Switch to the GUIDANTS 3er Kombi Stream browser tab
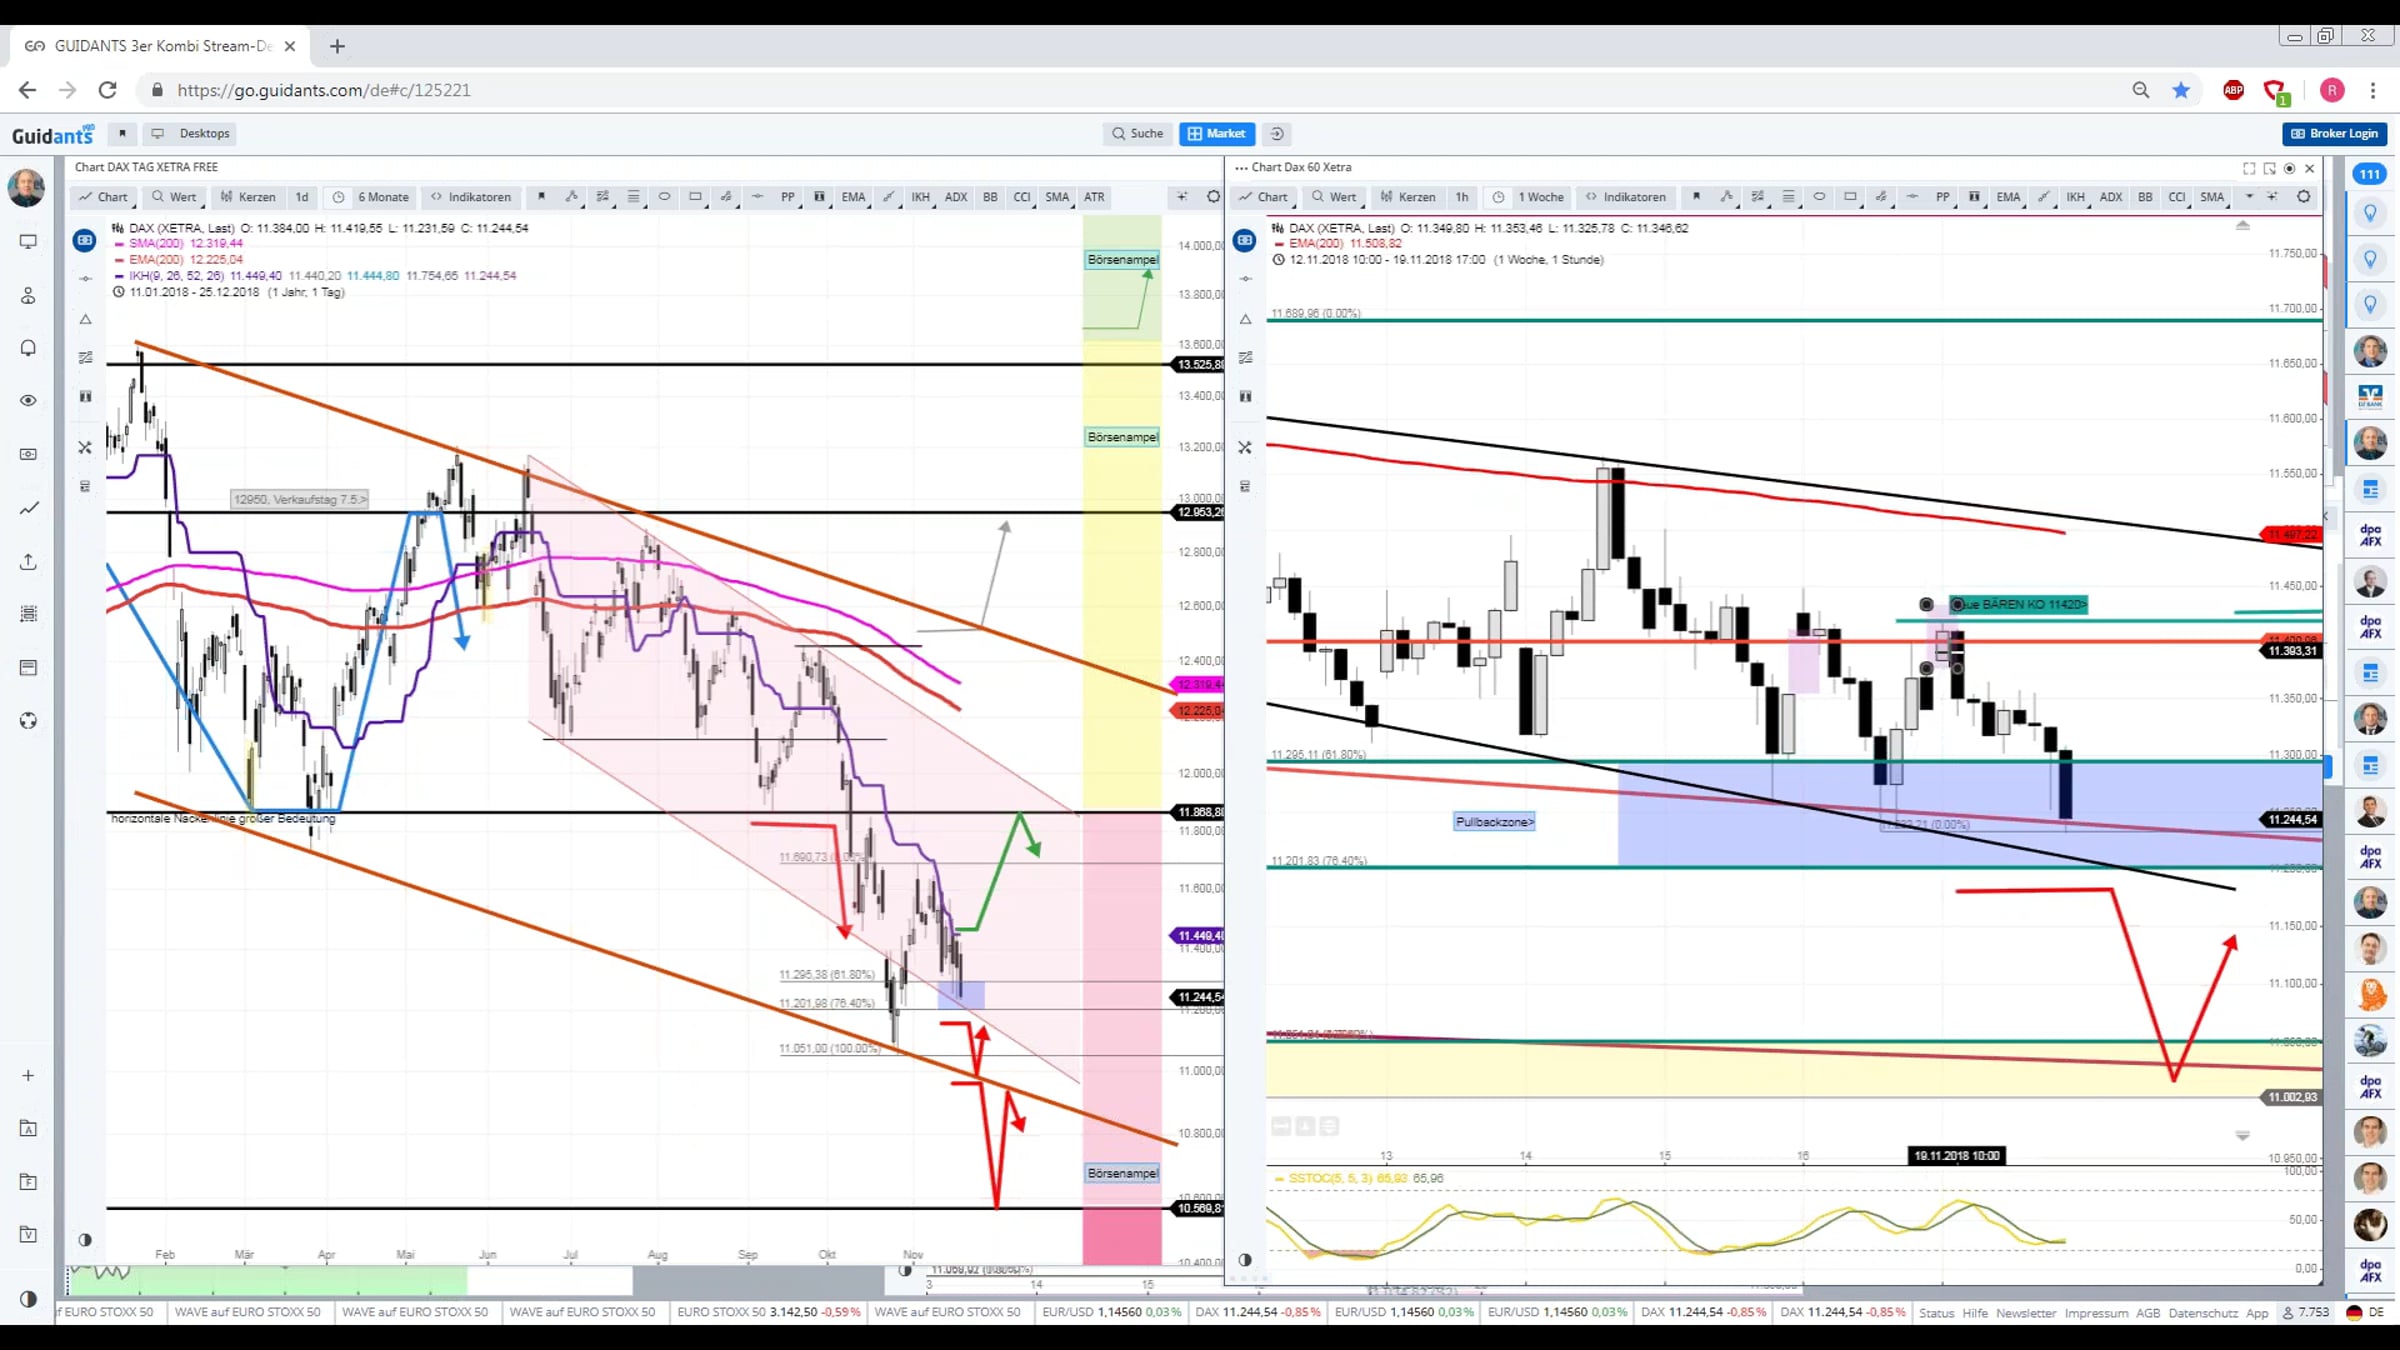2400x1350 pixels. (x=160, y=46)
